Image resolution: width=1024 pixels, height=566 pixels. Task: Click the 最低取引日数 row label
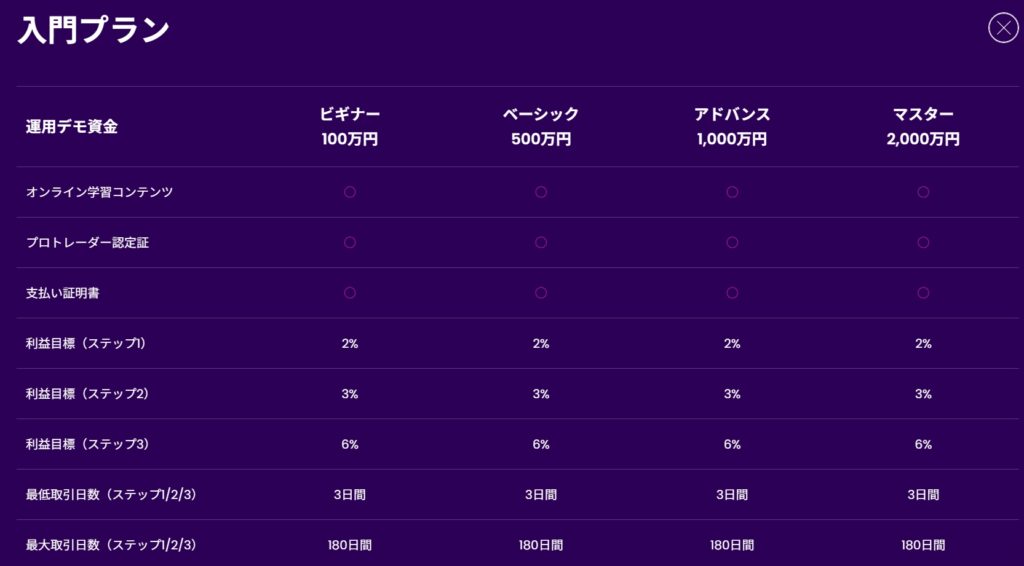coord(111,494)
